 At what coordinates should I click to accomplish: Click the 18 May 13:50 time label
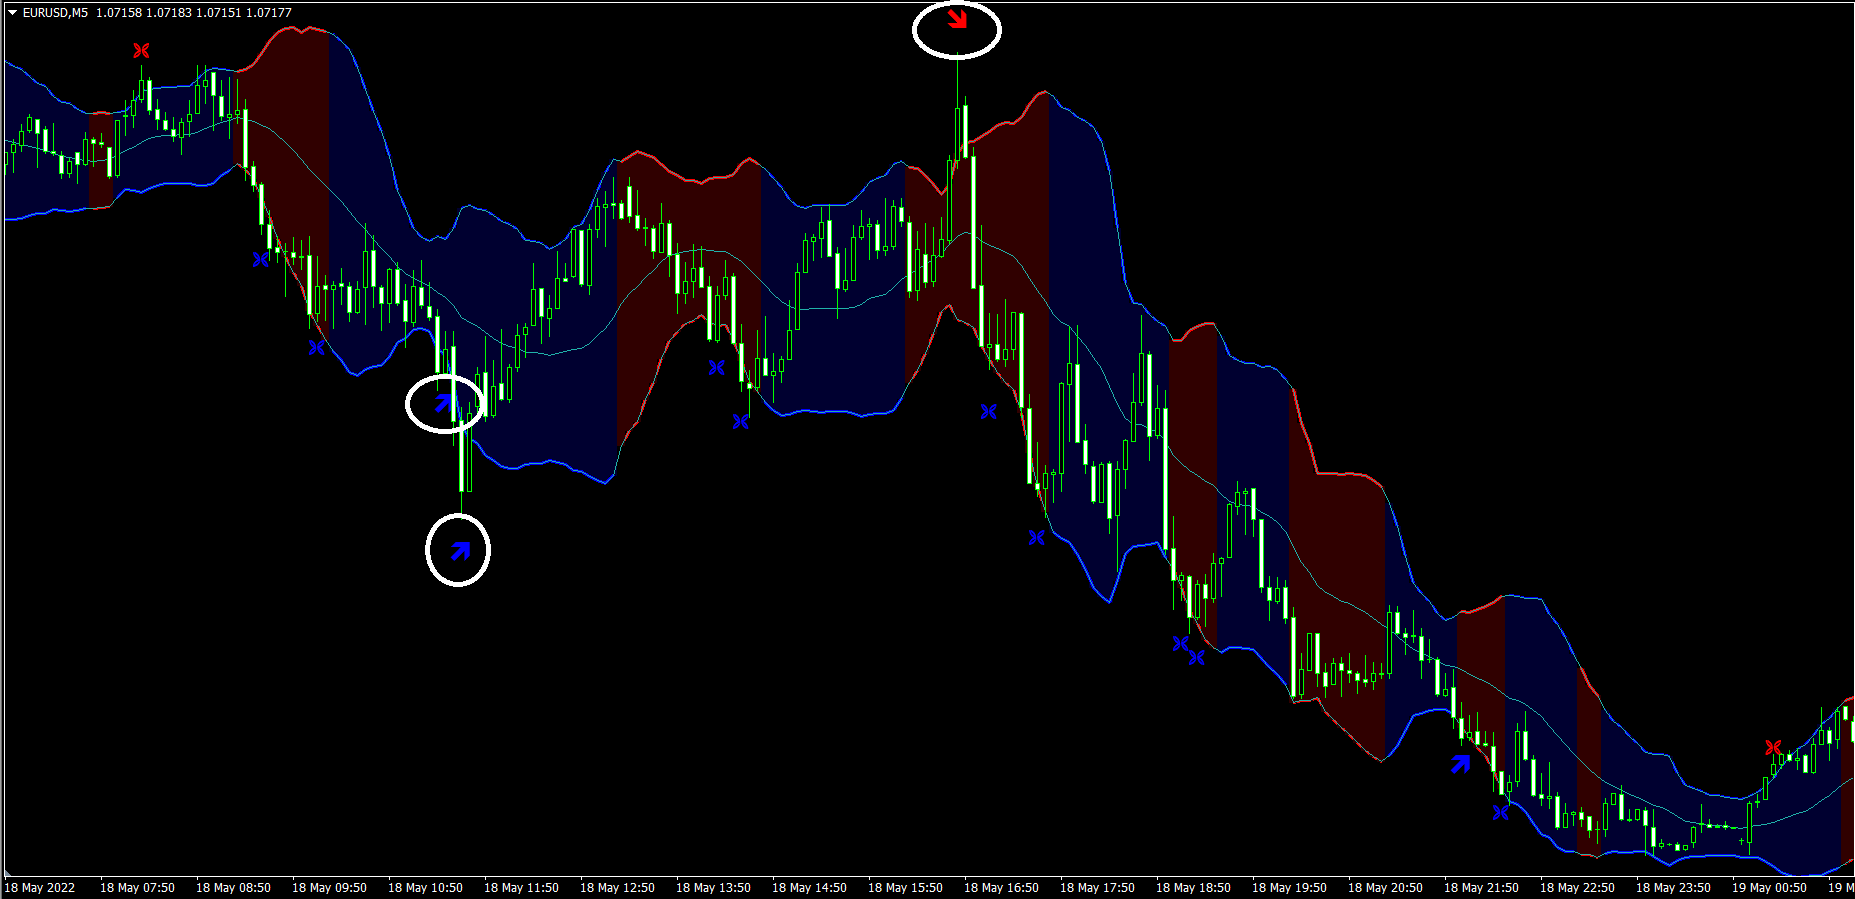[x=713, y=888]
